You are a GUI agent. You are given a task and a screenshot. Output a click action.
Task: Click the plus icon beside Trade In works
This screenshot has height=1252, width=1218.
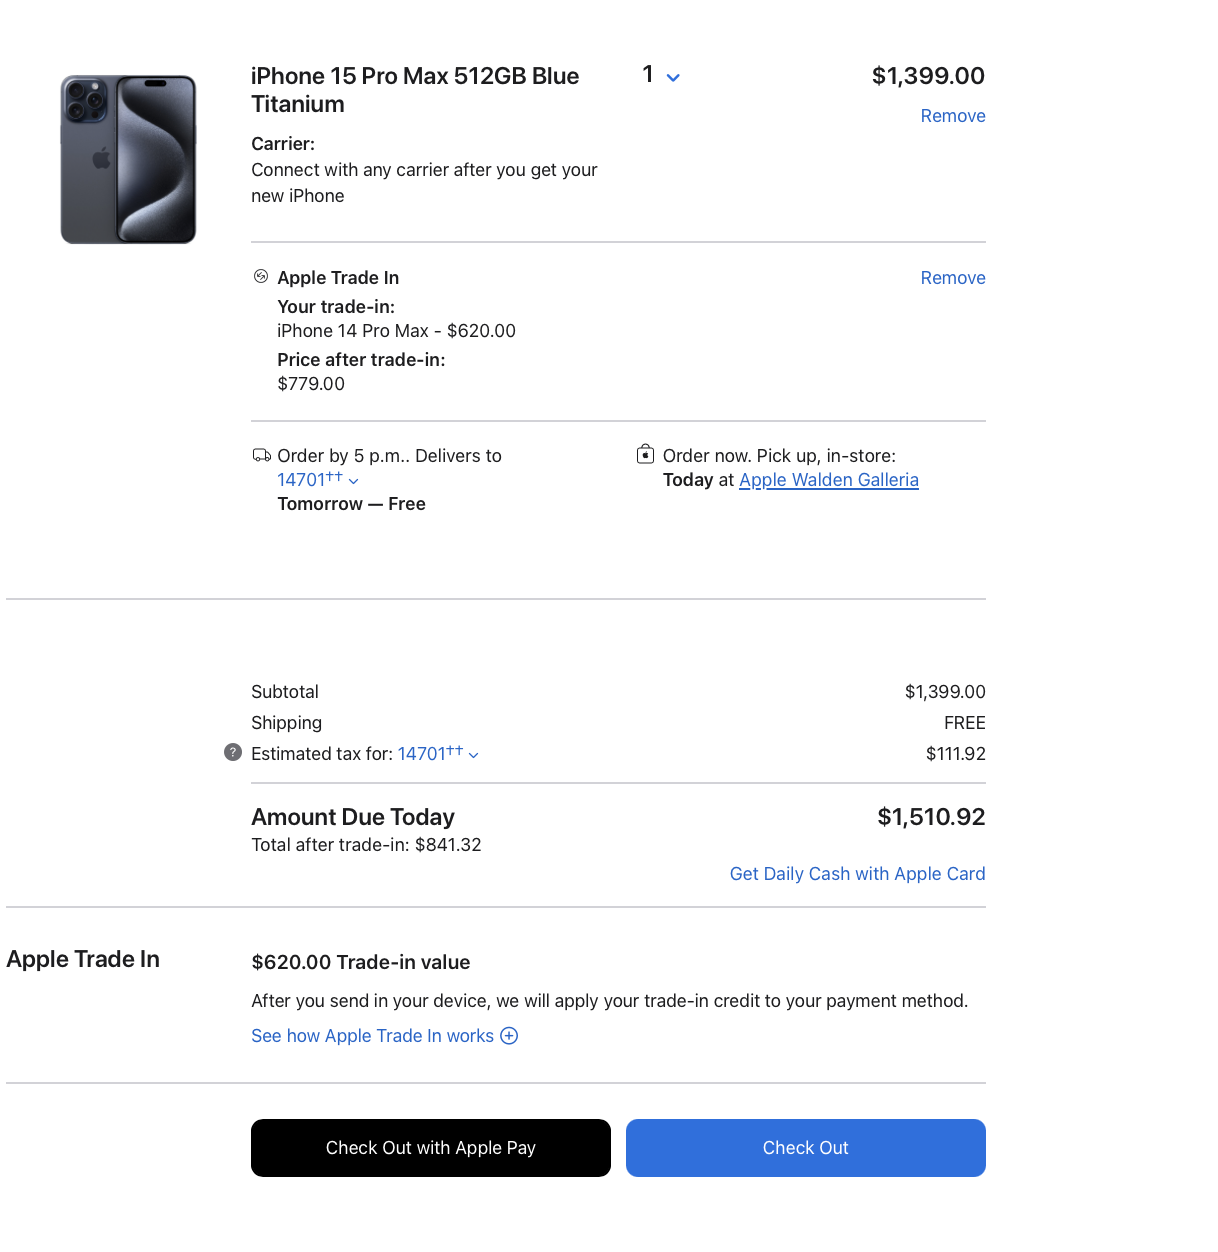(x=509, y=1036)
